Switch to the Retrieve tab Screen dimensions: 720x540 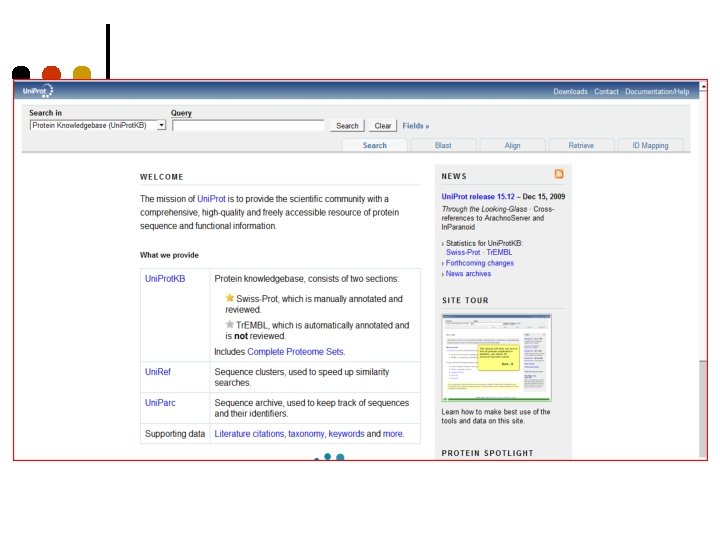[581, 145]
